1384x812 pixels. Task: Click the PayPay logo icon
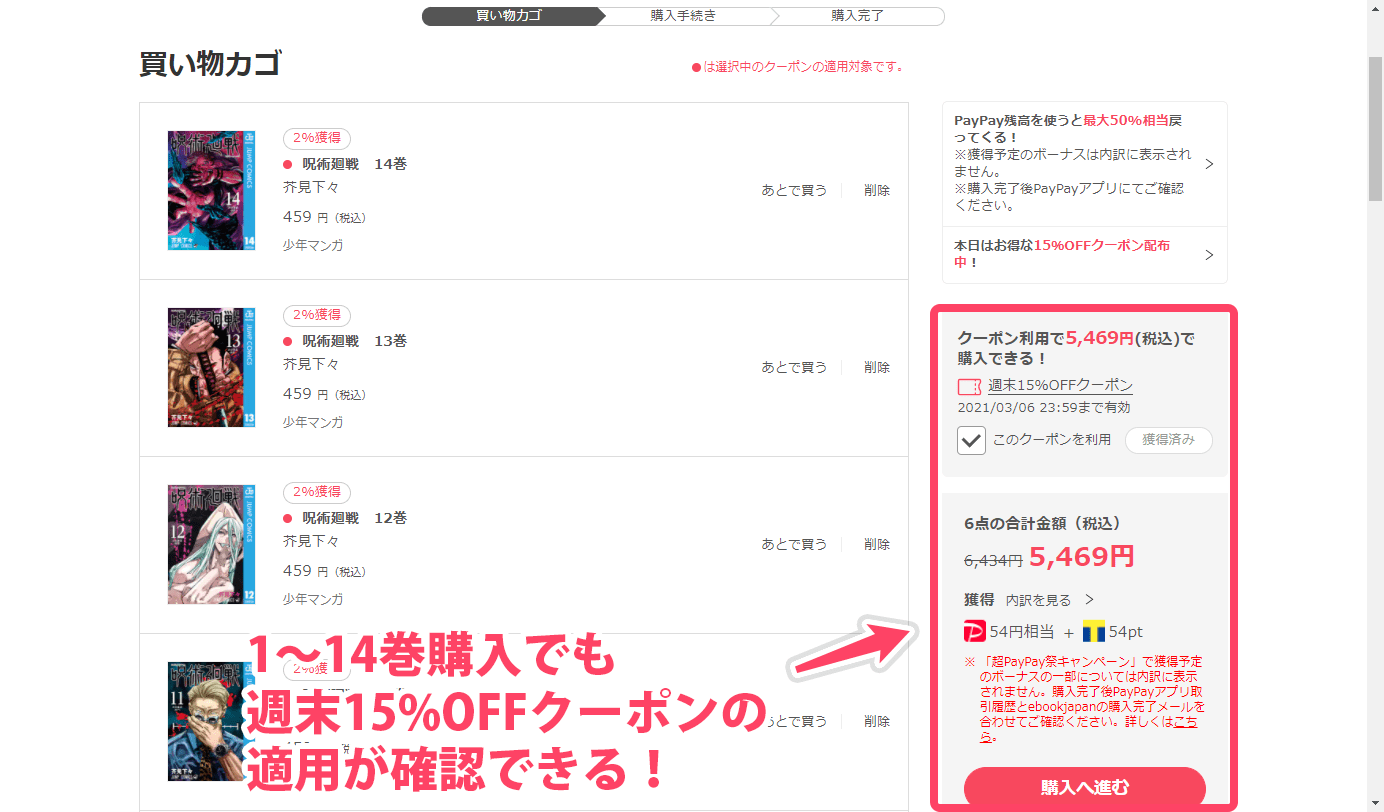coord(974,632)
